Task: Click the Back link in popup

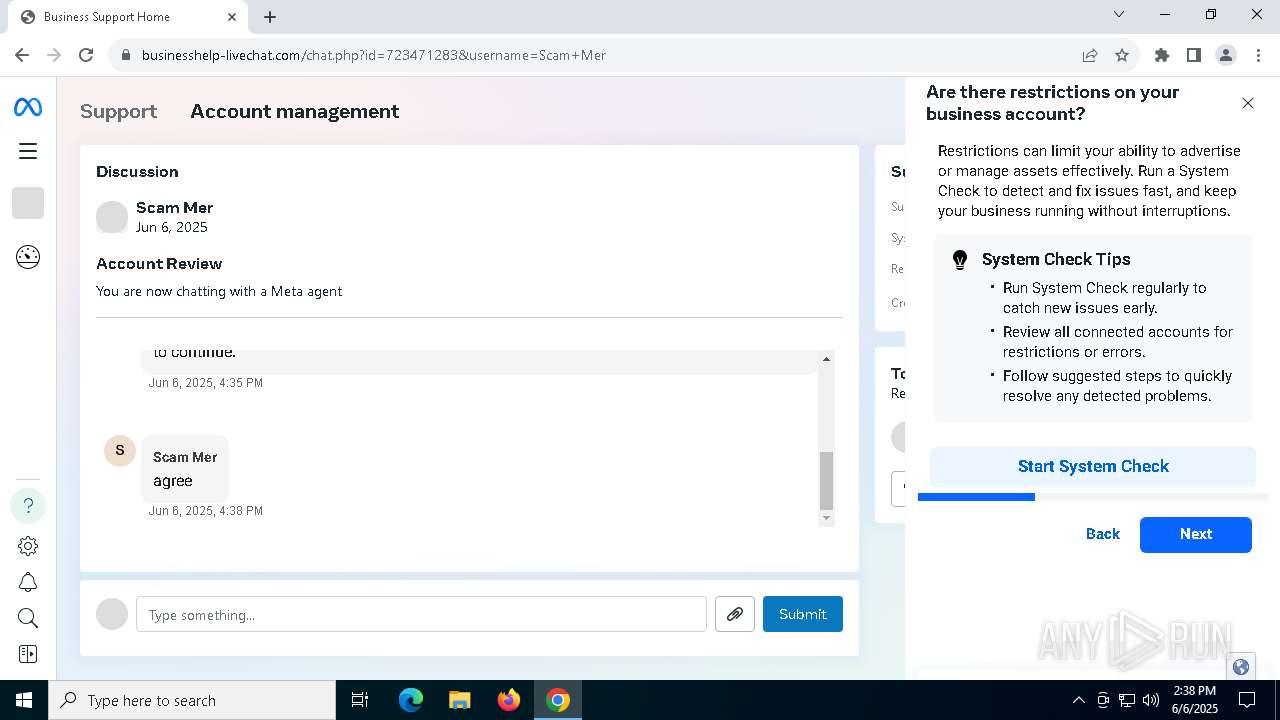Action: [1103, 534]
